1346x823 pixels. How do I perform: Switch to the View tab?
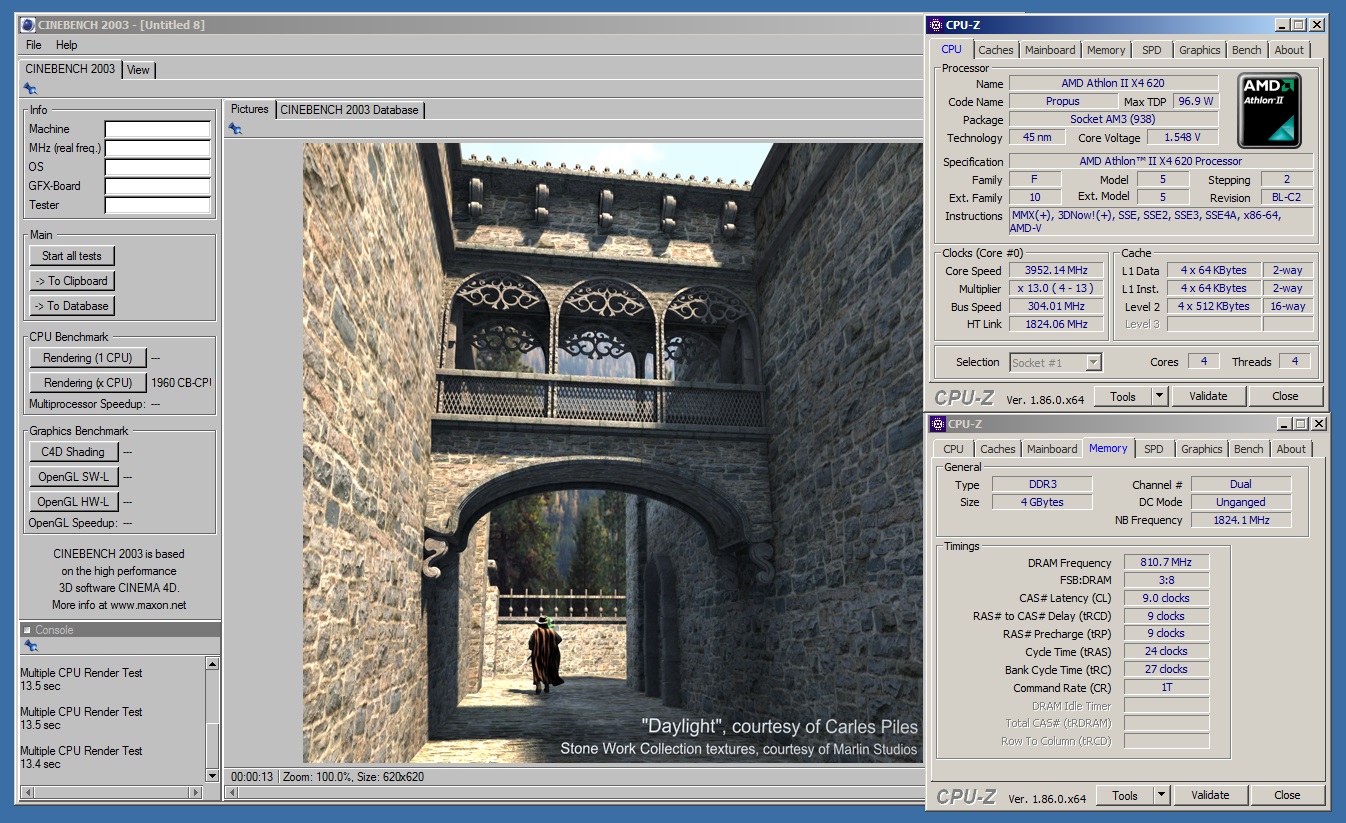138,69
